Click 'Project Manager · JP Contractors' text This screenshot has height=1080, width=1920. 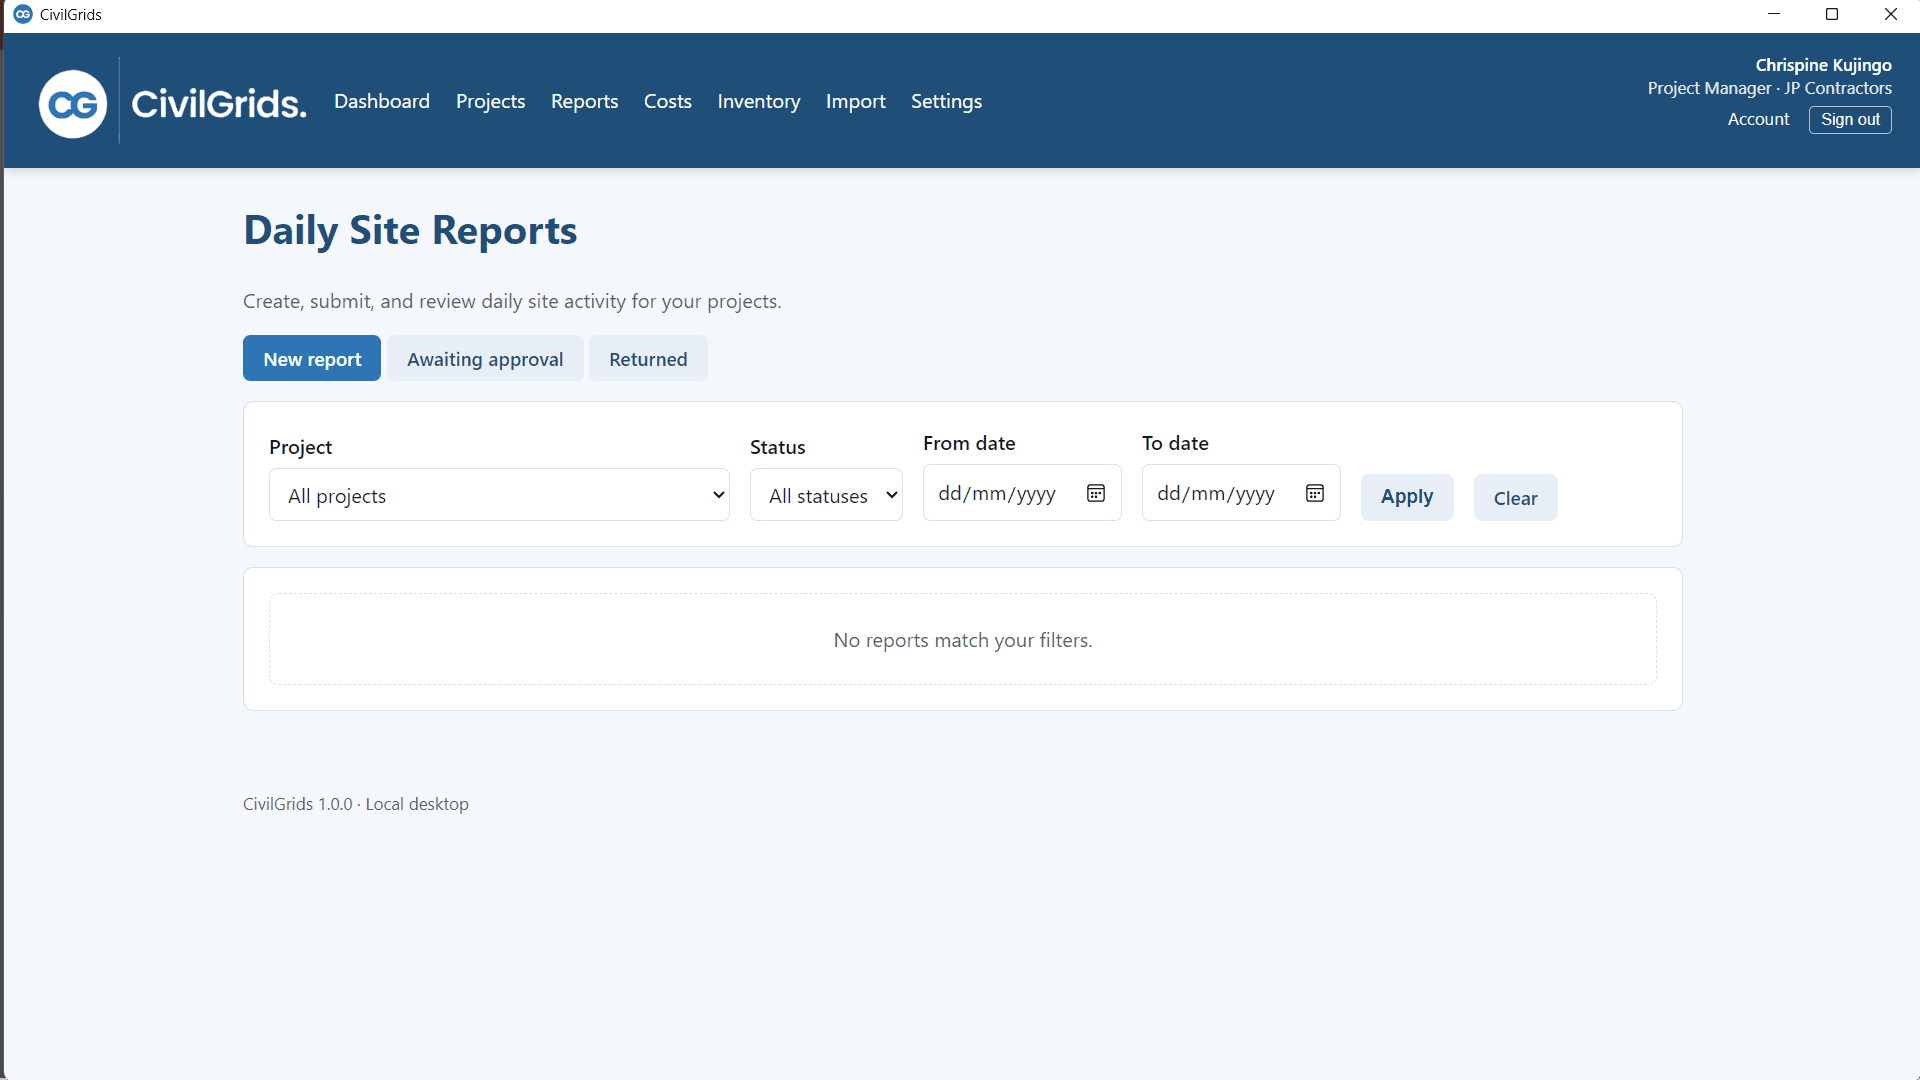click(x=1769, y=88)
